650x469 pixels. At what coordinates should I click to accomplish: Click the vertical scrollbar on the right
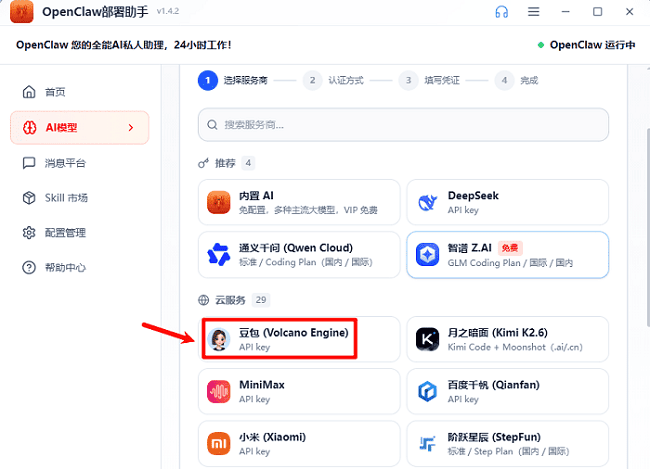tap(648, 227)
